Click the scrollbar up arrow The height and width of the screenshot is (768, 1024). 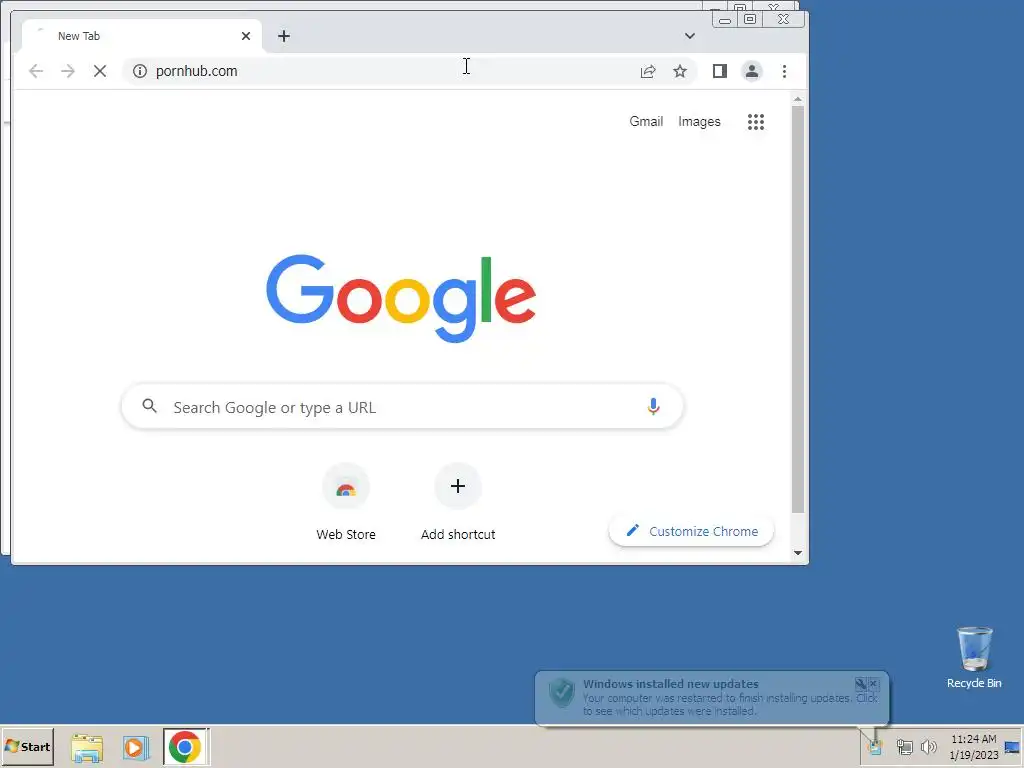tap(797, 99)
